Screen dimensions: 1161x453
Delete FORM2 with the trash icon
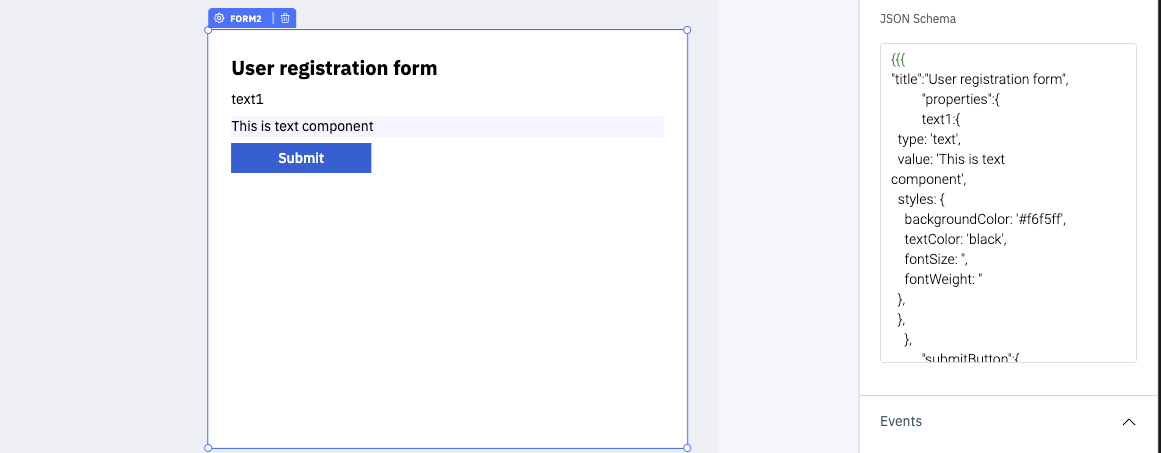(x=285, y=18)
